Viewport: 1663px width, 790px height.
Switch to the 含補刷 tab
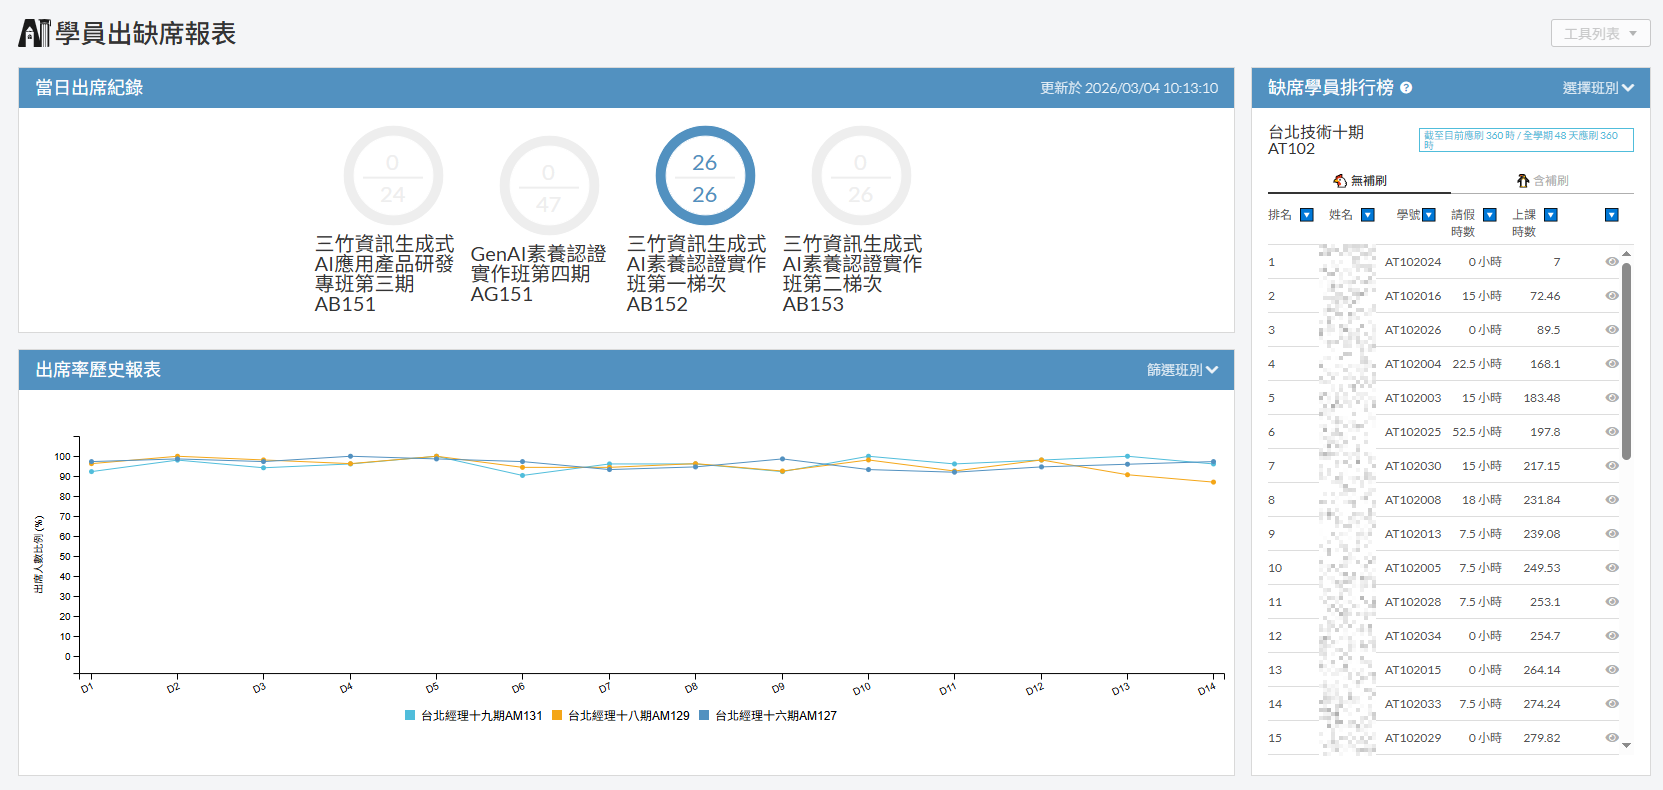click(x=1542, y=181)
